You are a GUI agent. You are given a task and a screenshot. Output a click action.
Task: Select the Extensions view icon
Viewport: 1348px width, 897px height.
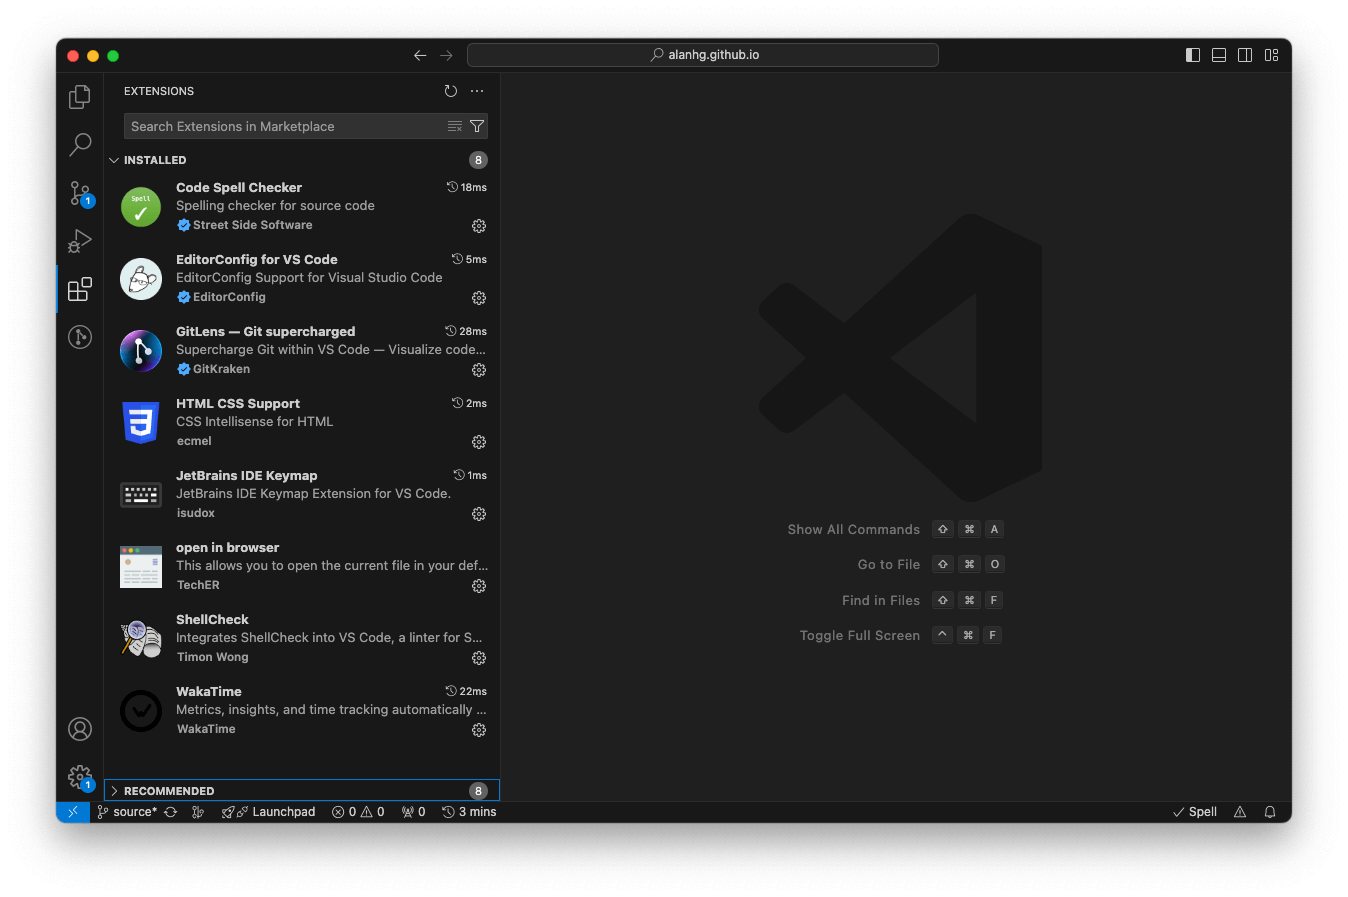[x=80, y=289]
